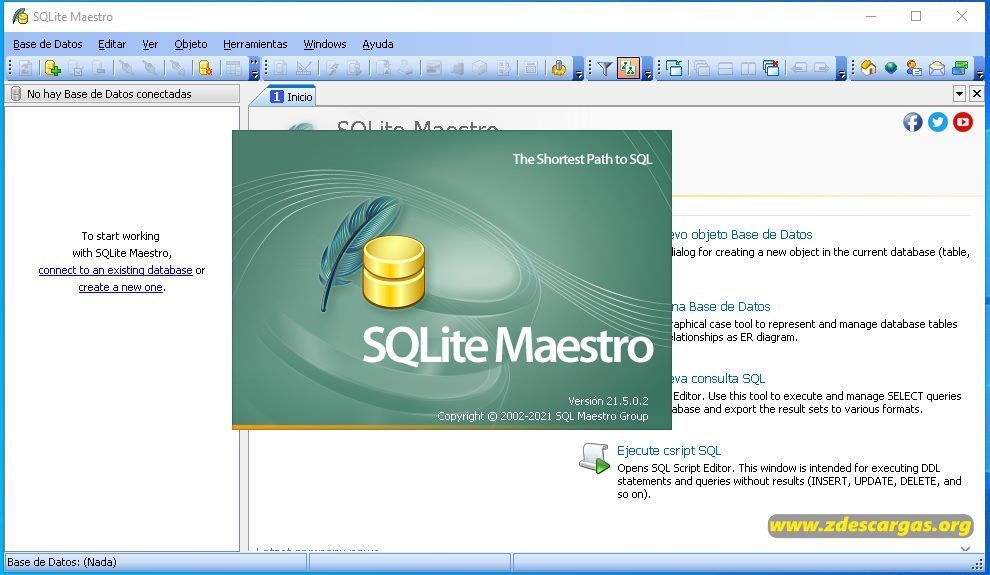
Task: Toggle the highlighted tree view mode button
Action: 628,68
